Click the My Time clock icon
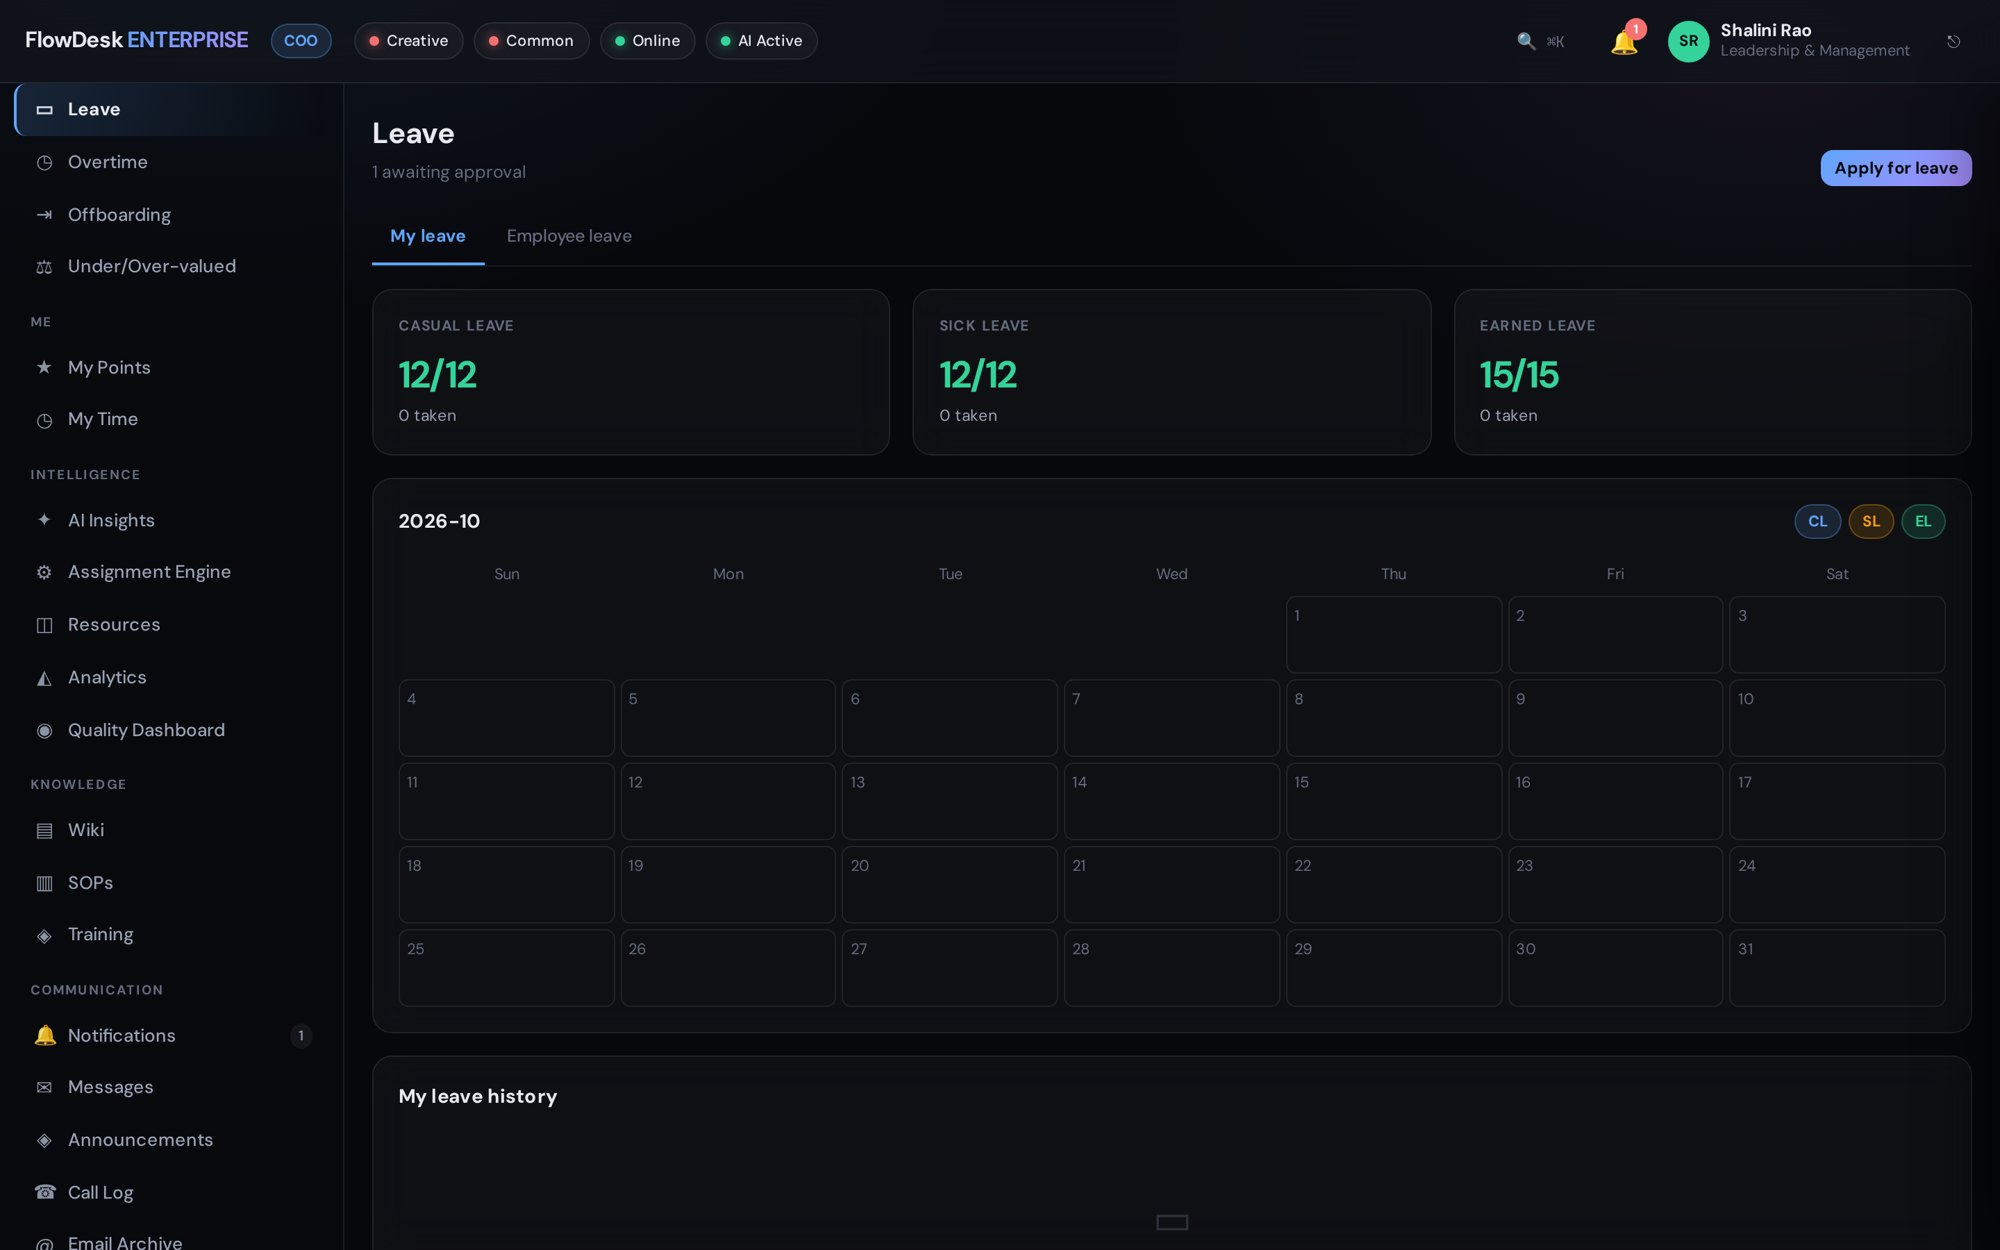This screenshot has width=2000, height=1250. click(x=44, y=420)
